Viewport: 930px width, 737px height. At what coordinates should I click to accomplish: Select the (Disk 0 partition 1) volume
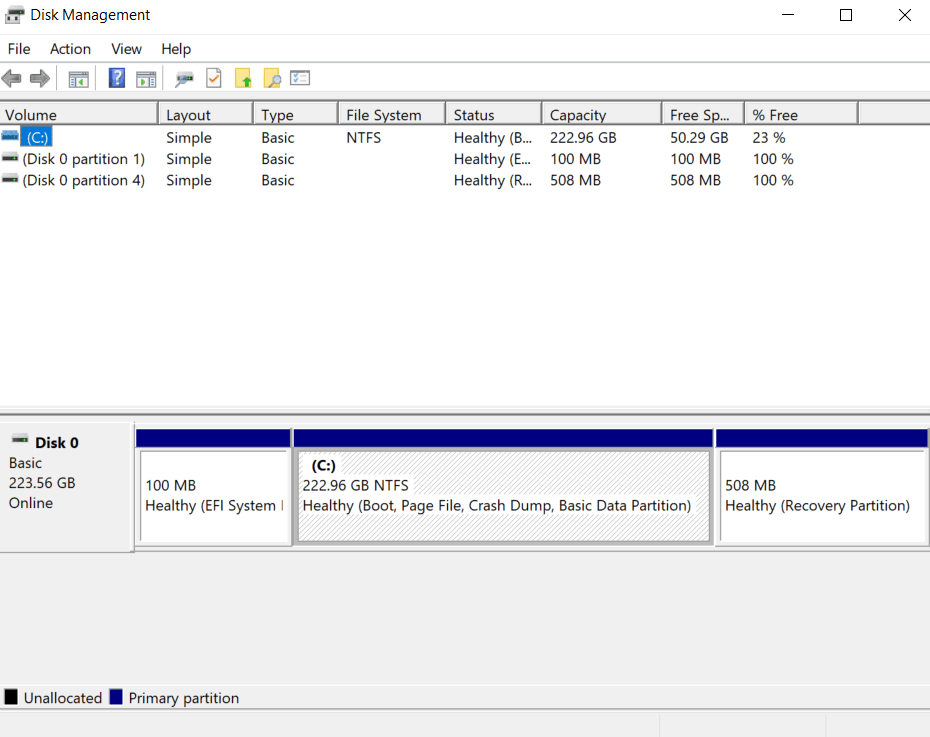coord(84,159)
